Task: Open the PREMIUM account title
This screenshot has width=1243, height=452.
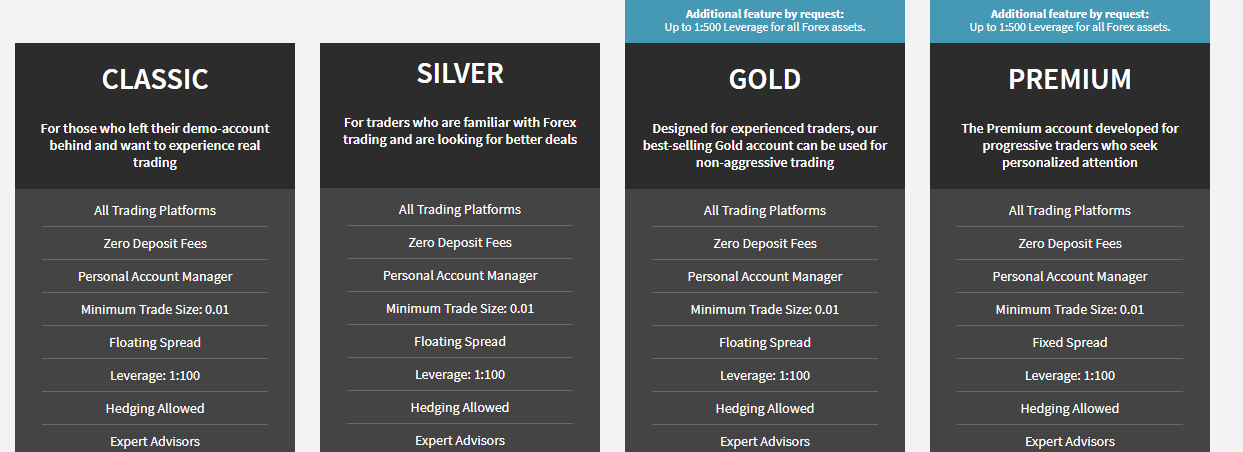Action: coord(1070,79)
